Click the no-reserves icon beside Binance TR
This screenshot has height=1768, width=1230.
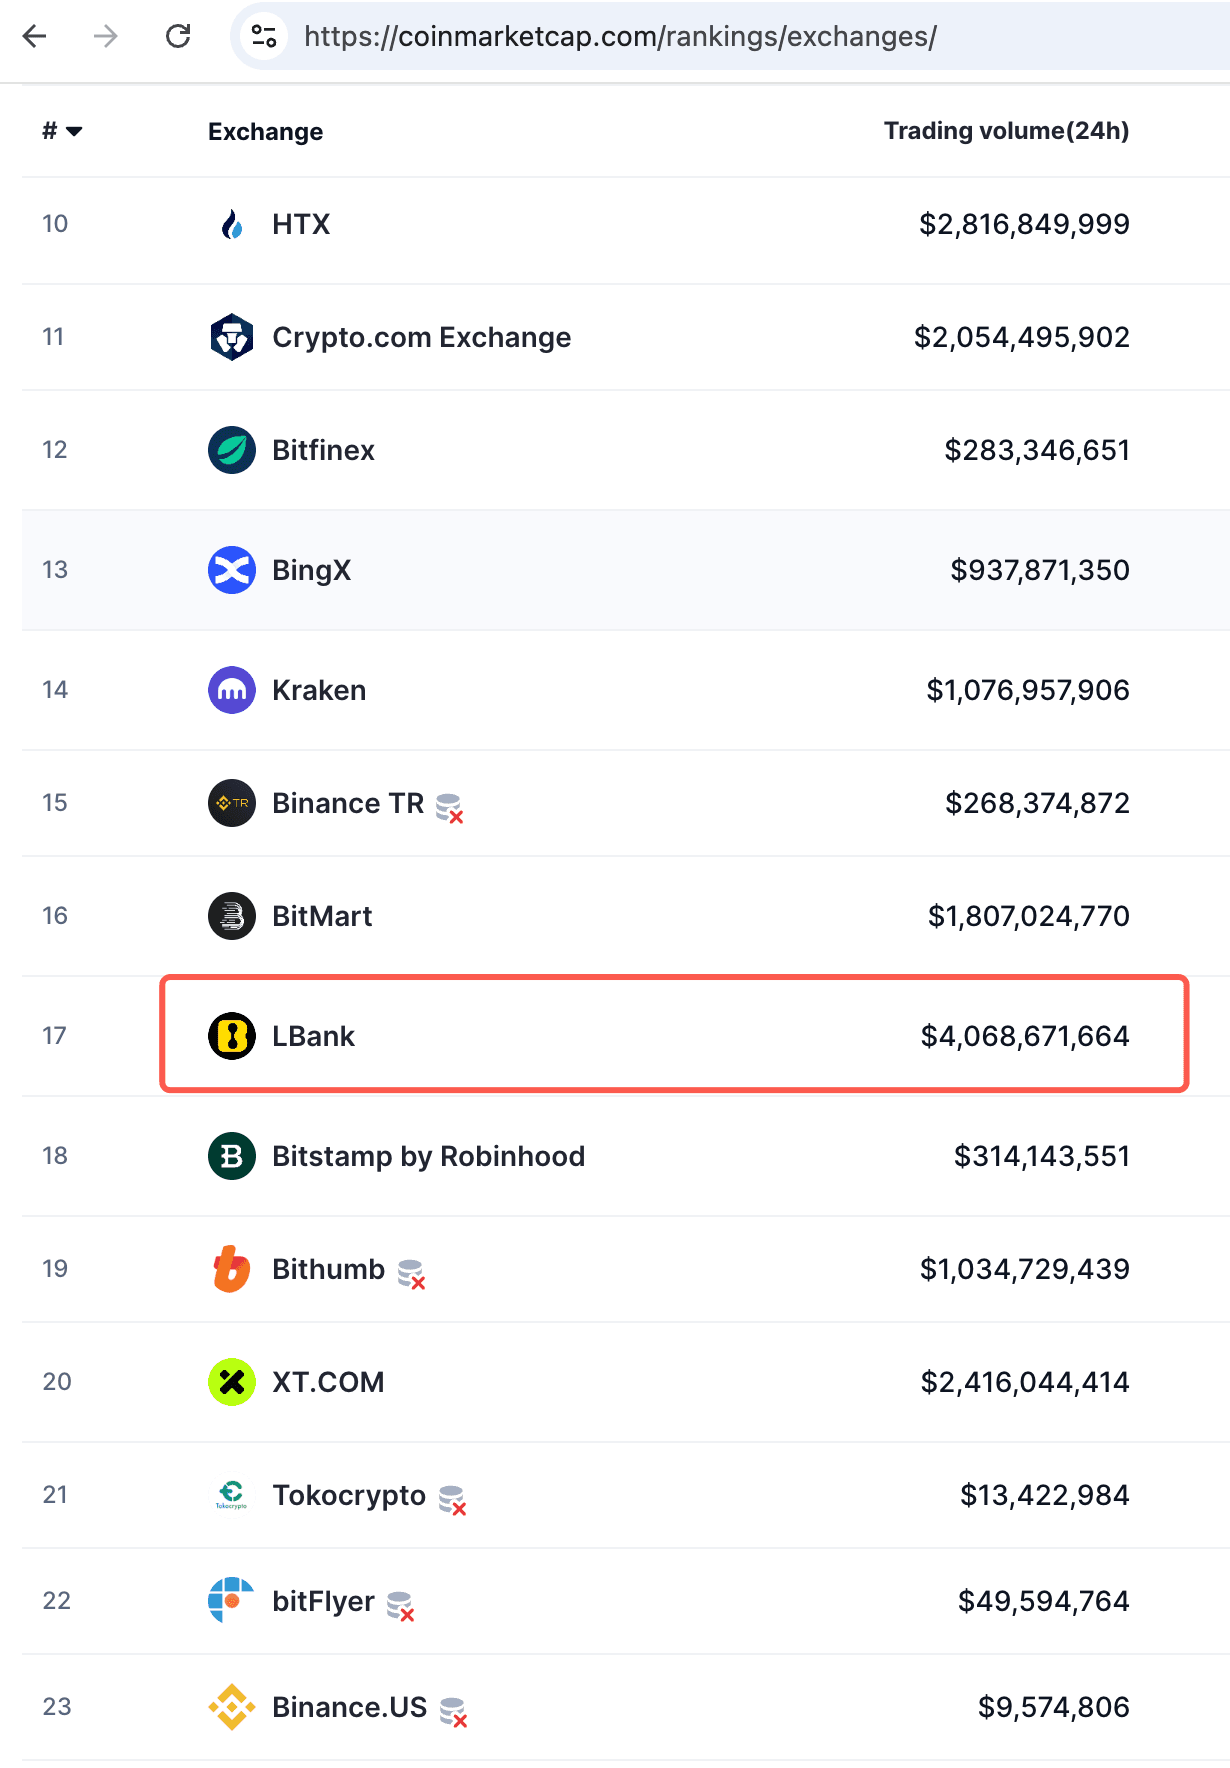450,807
